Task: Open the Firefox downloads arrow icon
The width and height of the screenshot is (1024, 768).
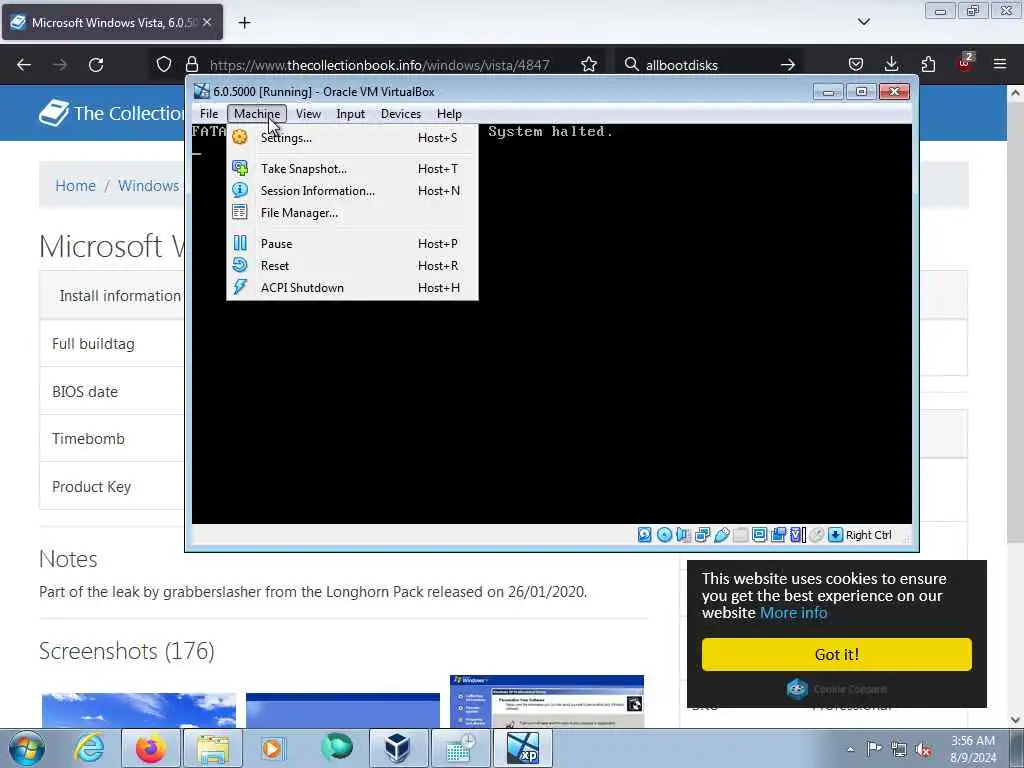Action: [x=891, y=64]
